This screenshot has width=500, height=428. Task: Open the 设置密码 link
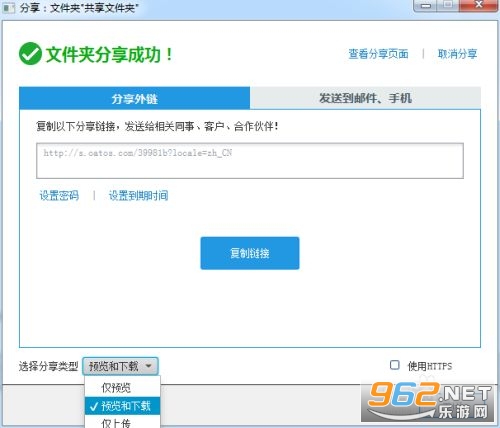[x=59, y=195]
